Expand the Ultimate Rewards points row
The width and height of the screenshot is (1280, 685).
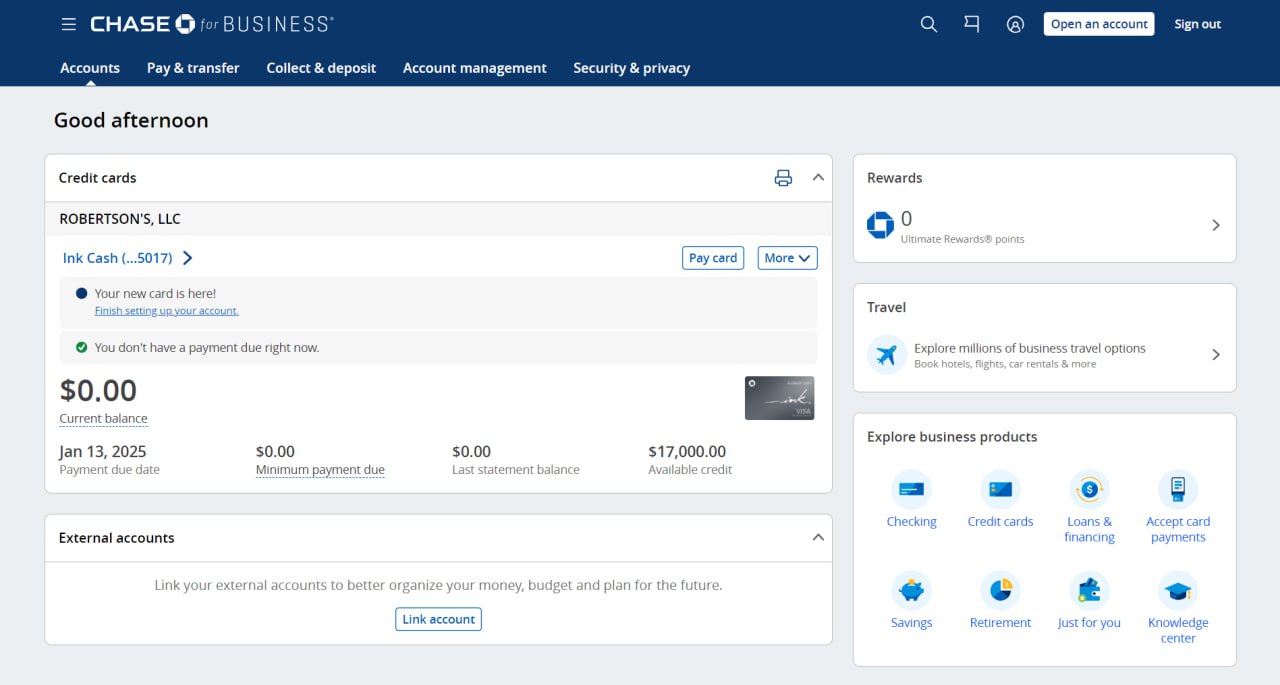coord(1215,225)
